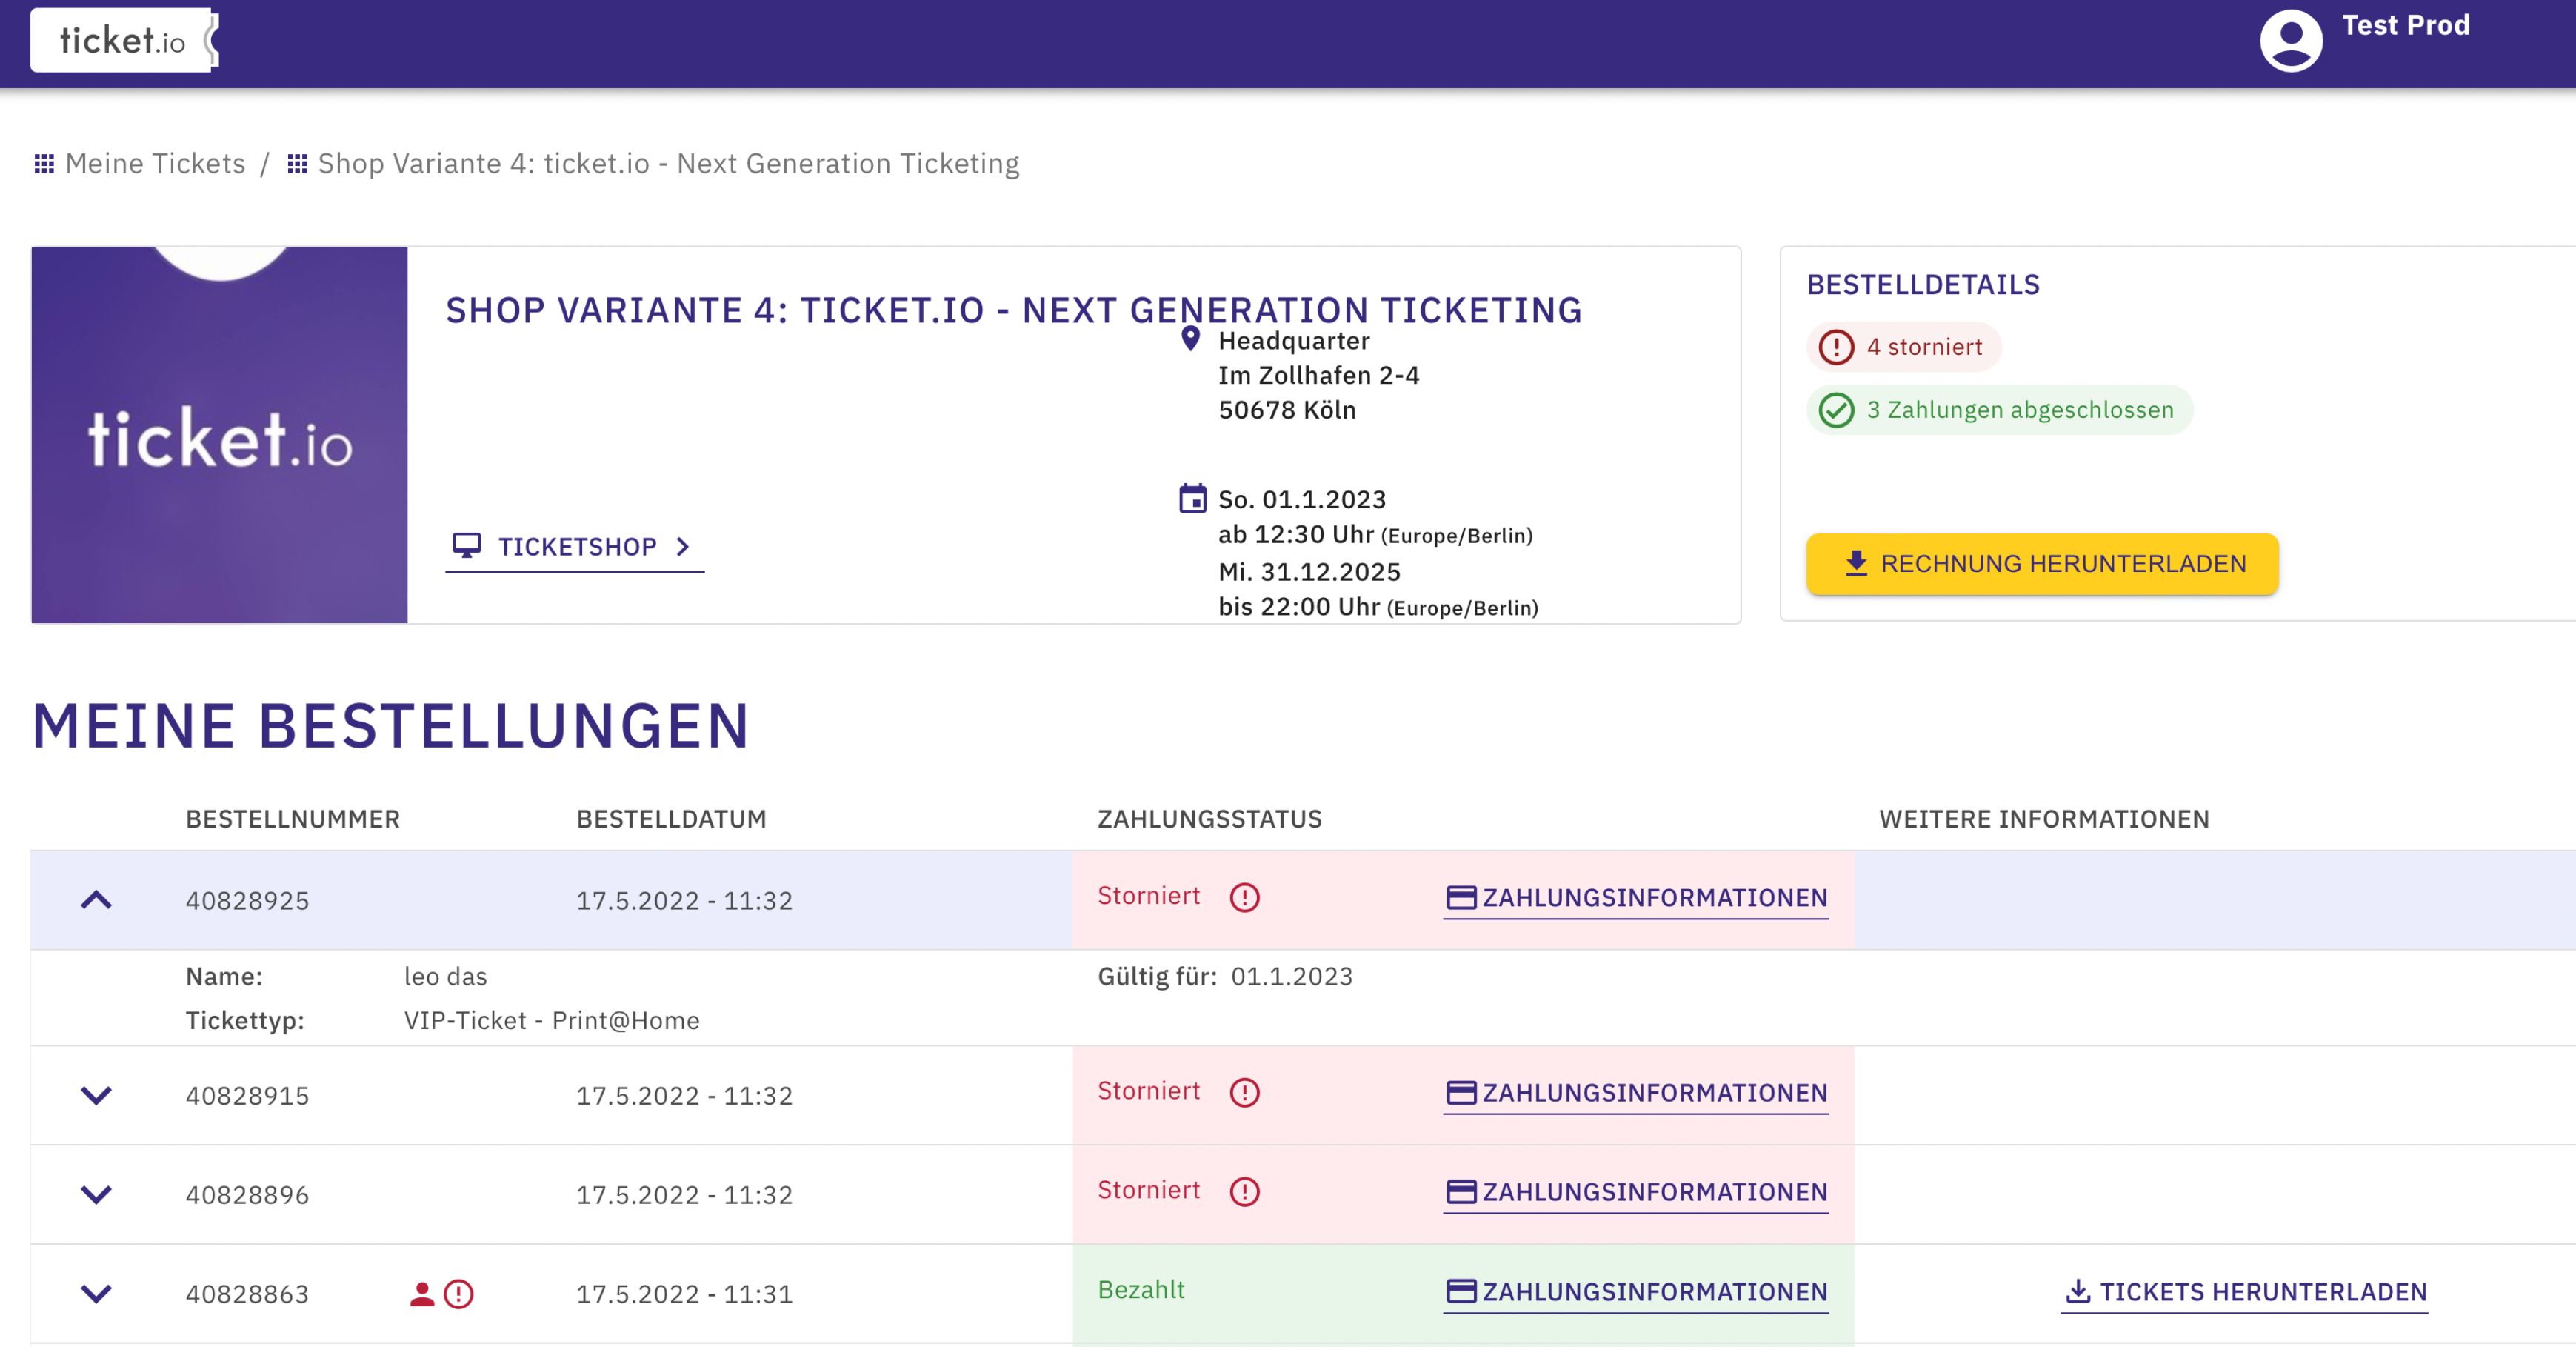Viewport: 2576px width, 1347px height.
Task: Click card icon on 40828863 Zahlungsinformationen
Action: pyautogui.click(x=1461, y=1291)
